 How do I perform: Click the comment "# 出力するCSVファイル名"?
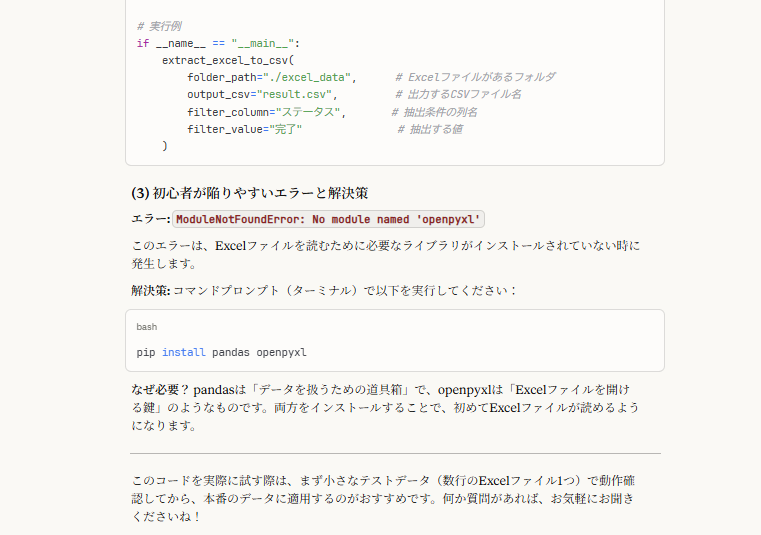click(456, 94)
